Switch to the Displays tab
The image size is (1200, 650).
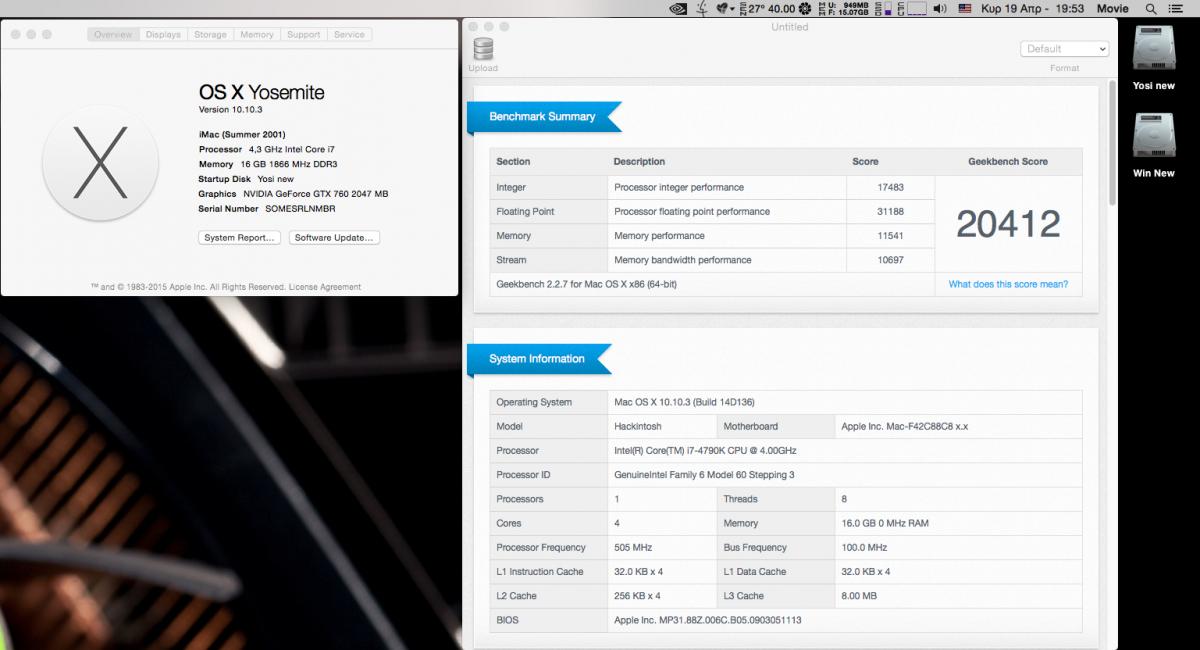163,34
